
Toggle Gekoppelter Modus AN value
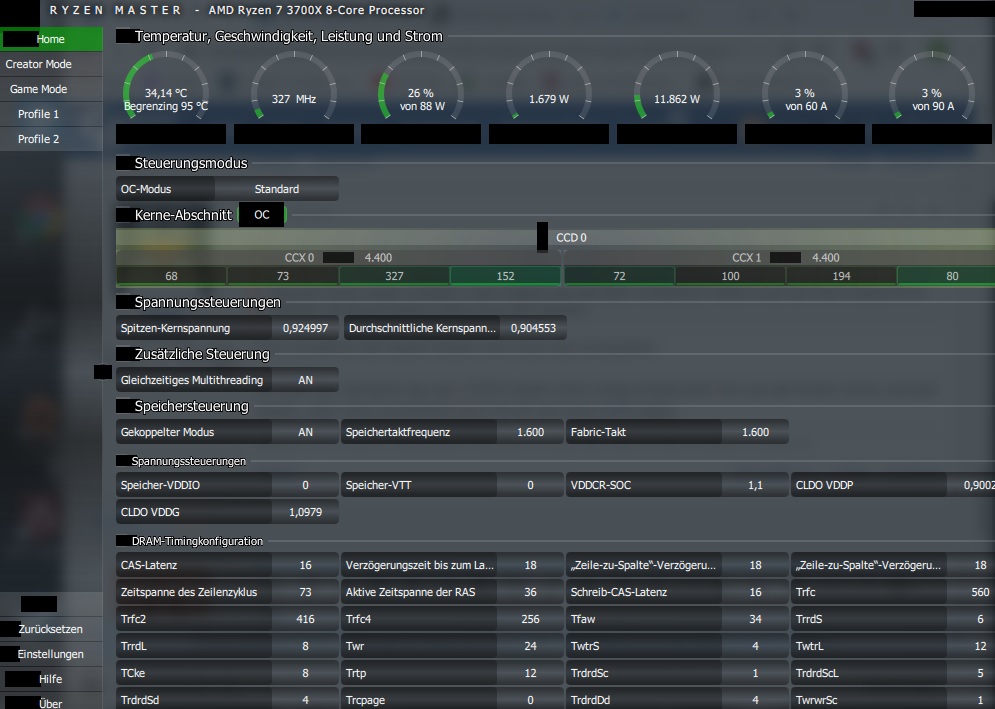tap(305, 432)
